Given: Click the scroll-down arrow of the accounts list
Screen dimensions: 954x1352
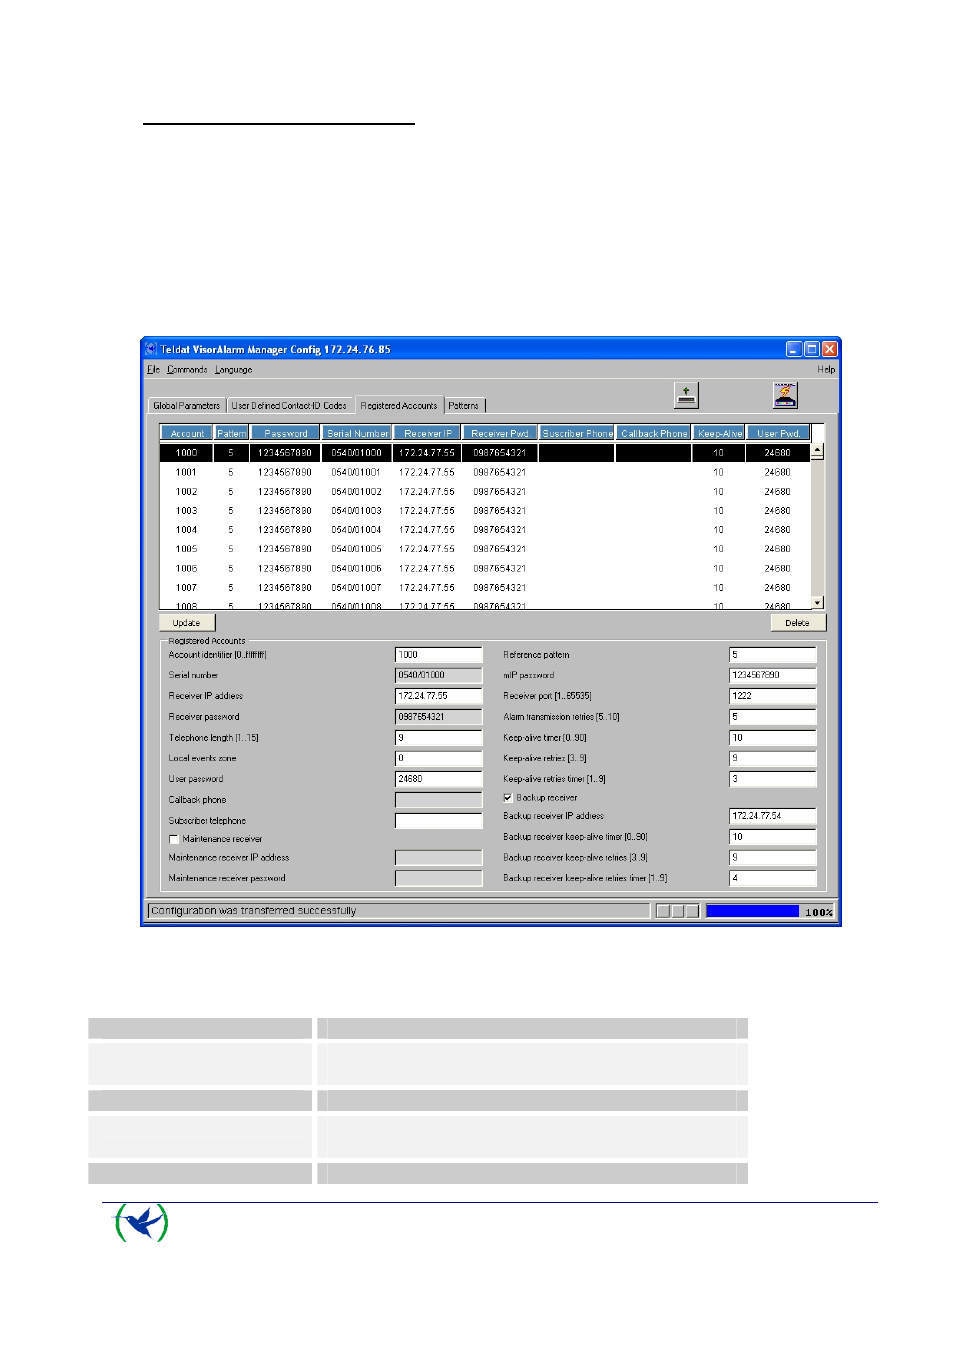Looking at the screenshot, I should click(817, 602).
